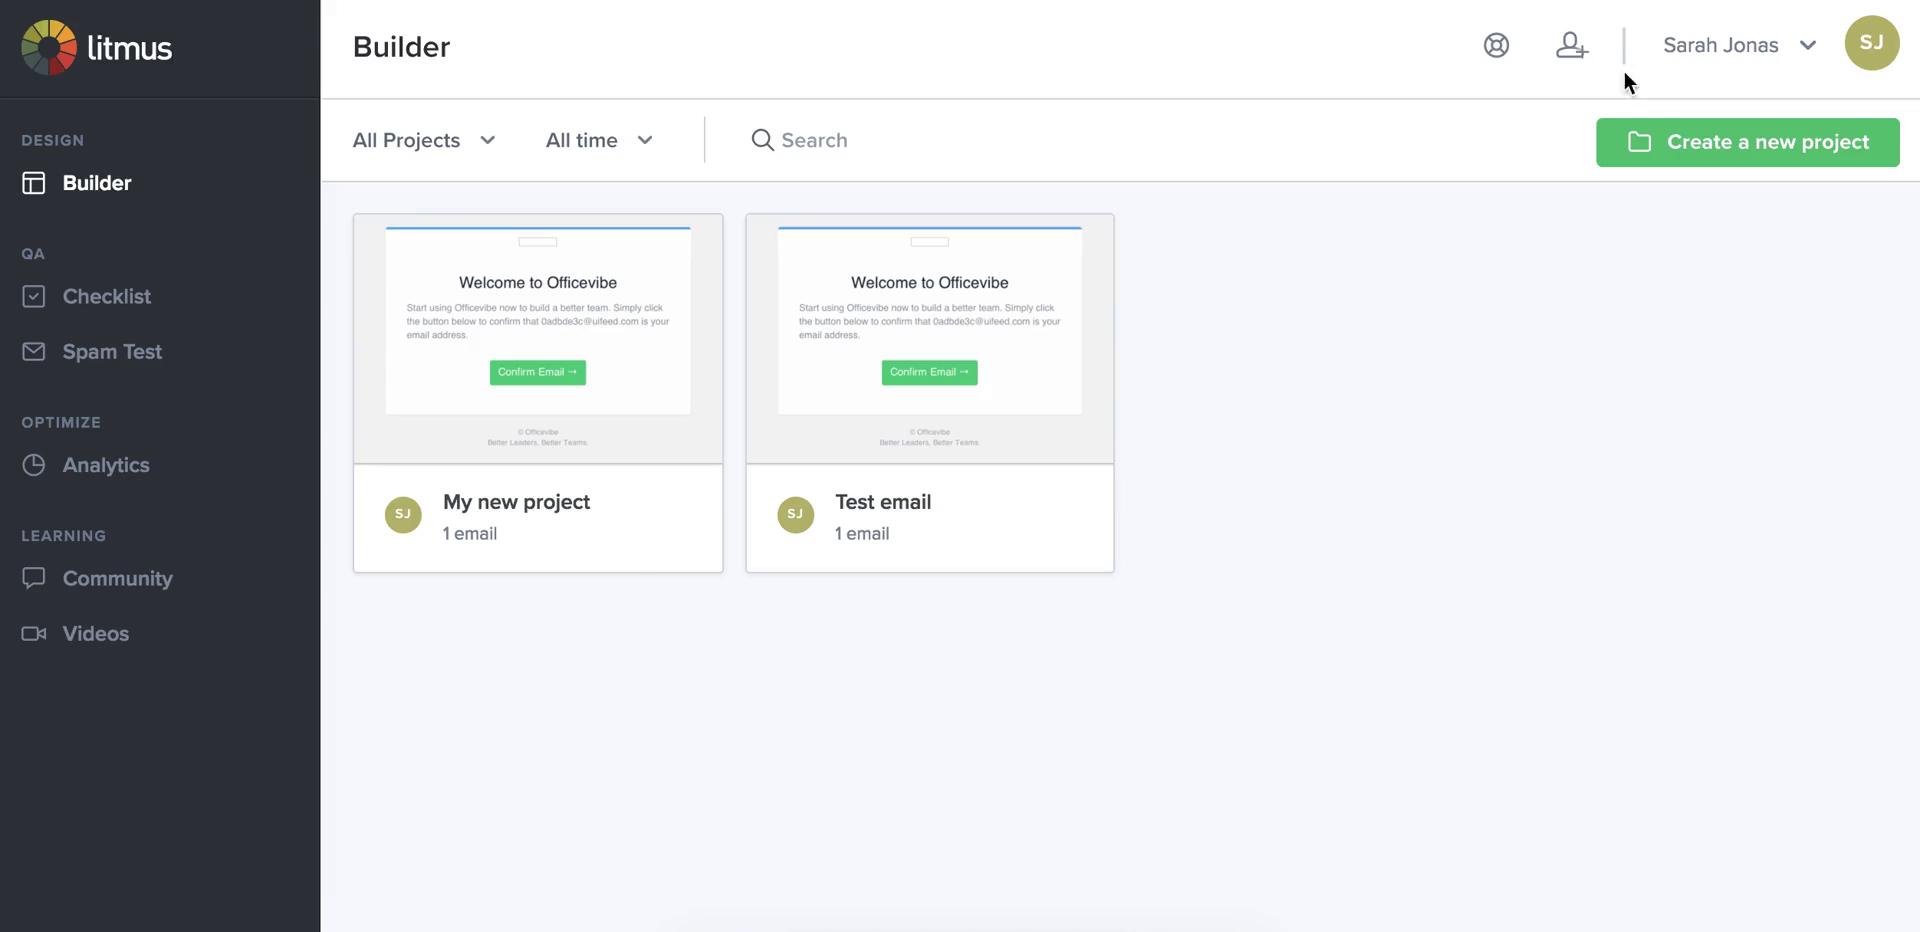
Task: Click the search magnifier icon
Action: (762, 140)
